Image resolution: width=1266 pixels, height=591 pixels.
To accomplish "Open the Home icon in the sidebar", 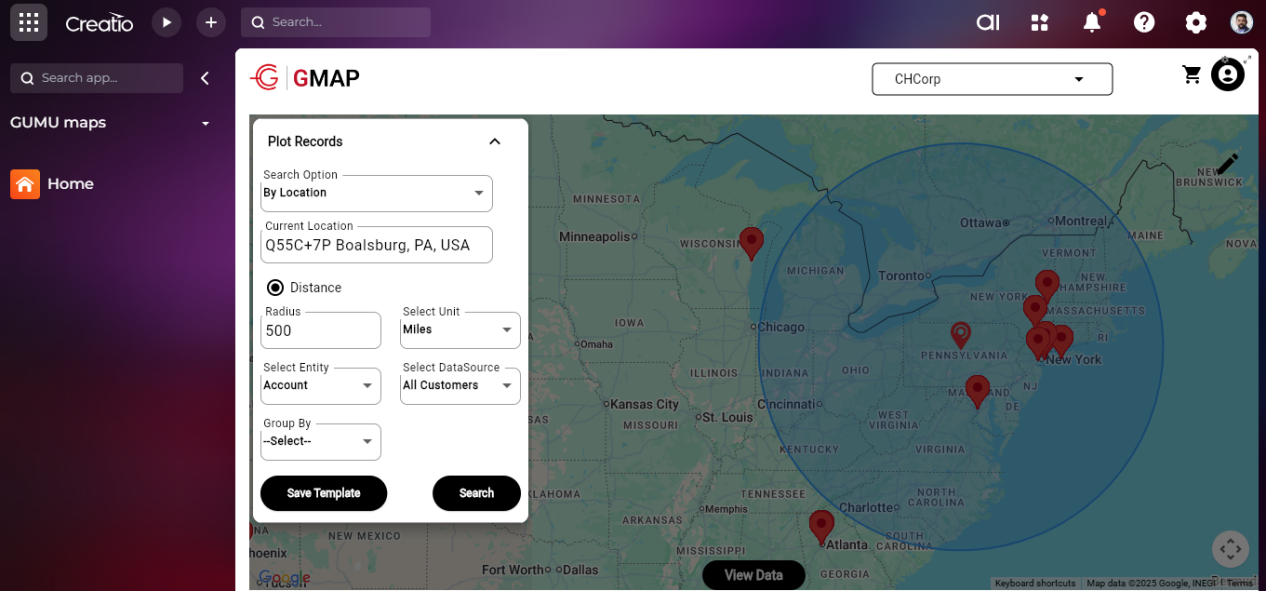I will tap(25, 184).
